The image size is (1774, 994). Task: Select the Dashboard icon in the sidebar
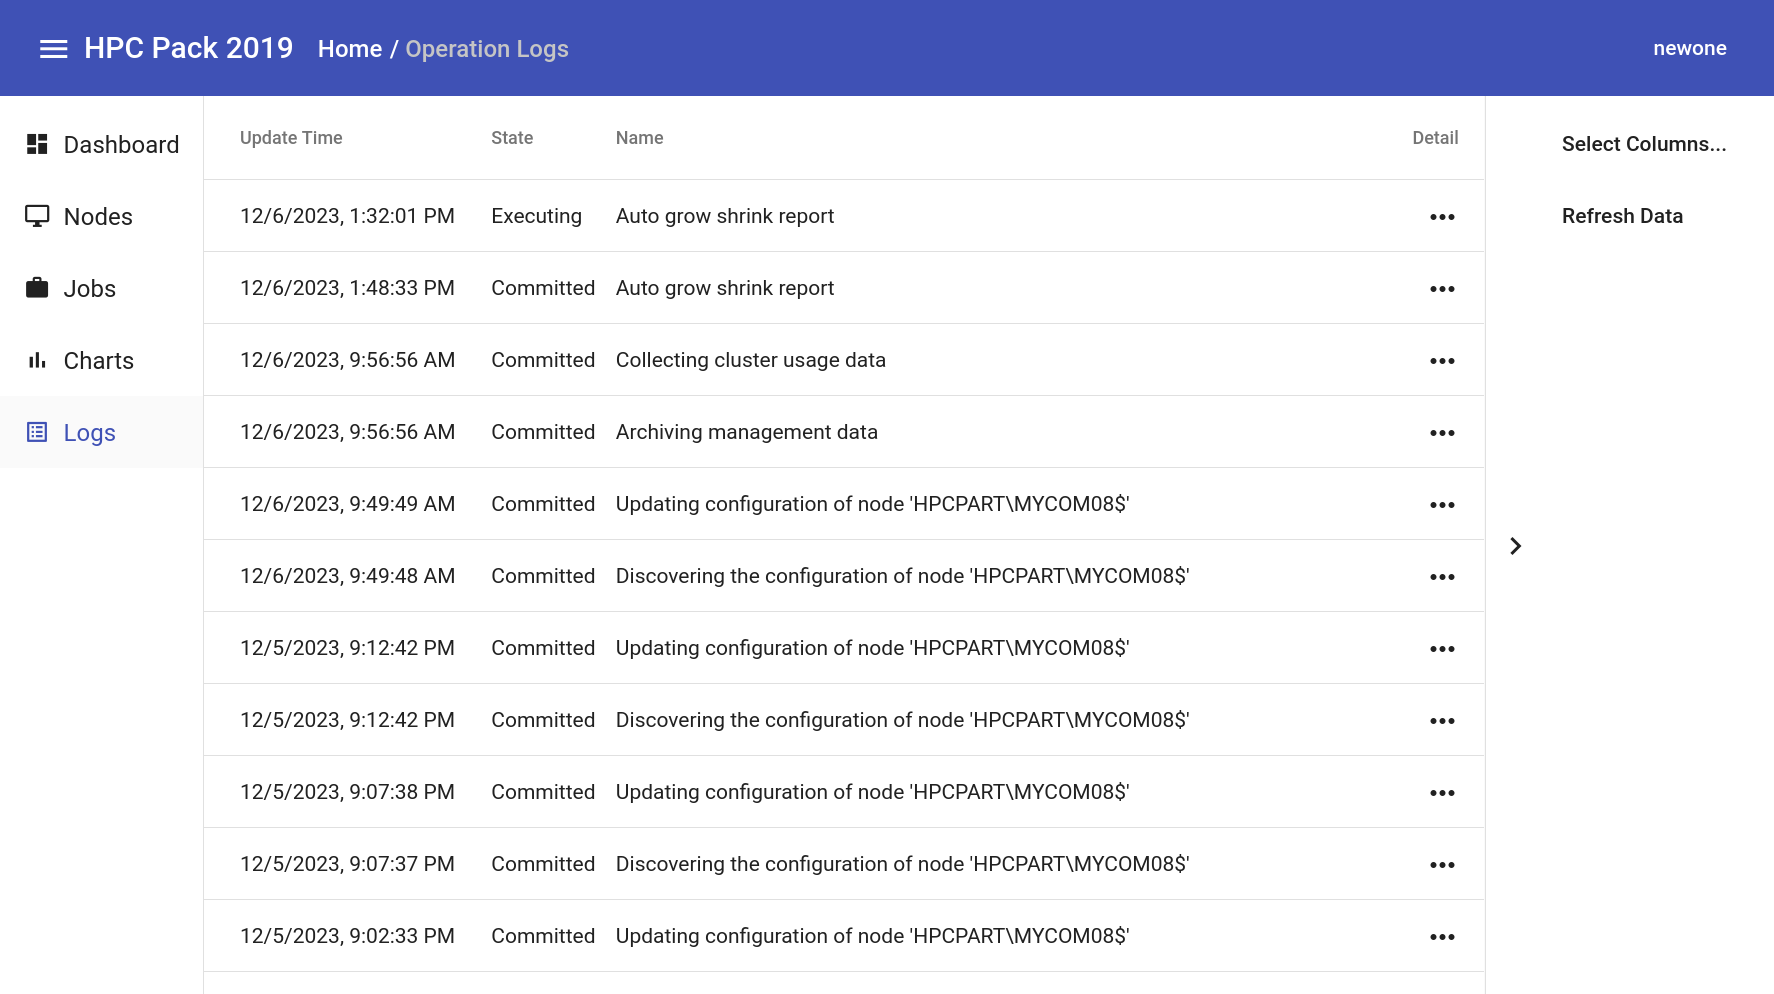click(36, 143)
